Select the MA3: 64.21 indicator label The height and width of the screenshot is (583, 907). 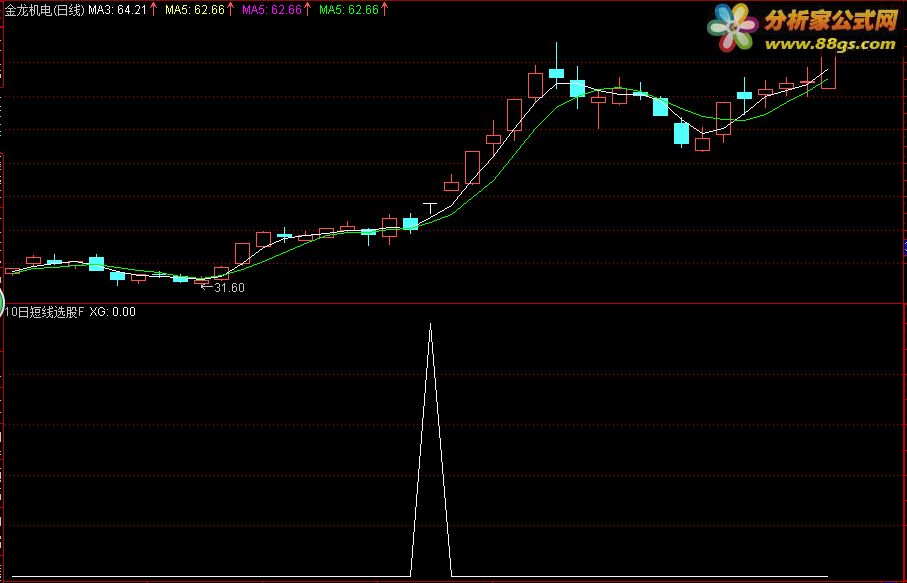(x=117, y=10)
